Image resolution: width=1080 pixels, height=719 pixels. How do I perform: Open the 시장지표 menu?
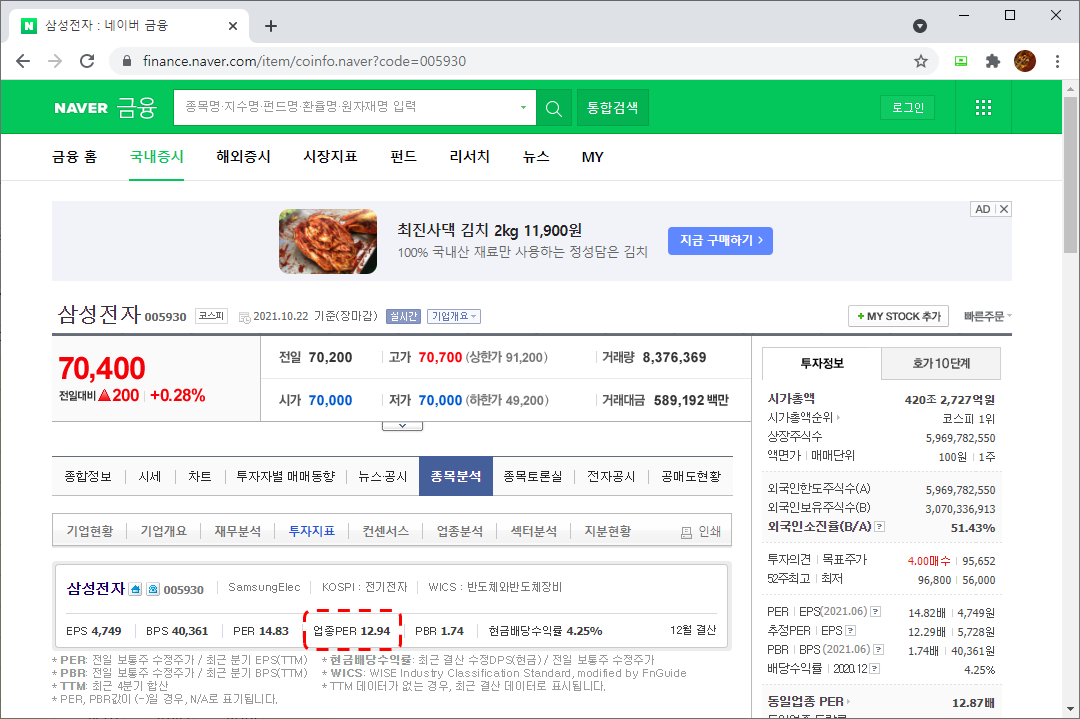coord(330,157)
